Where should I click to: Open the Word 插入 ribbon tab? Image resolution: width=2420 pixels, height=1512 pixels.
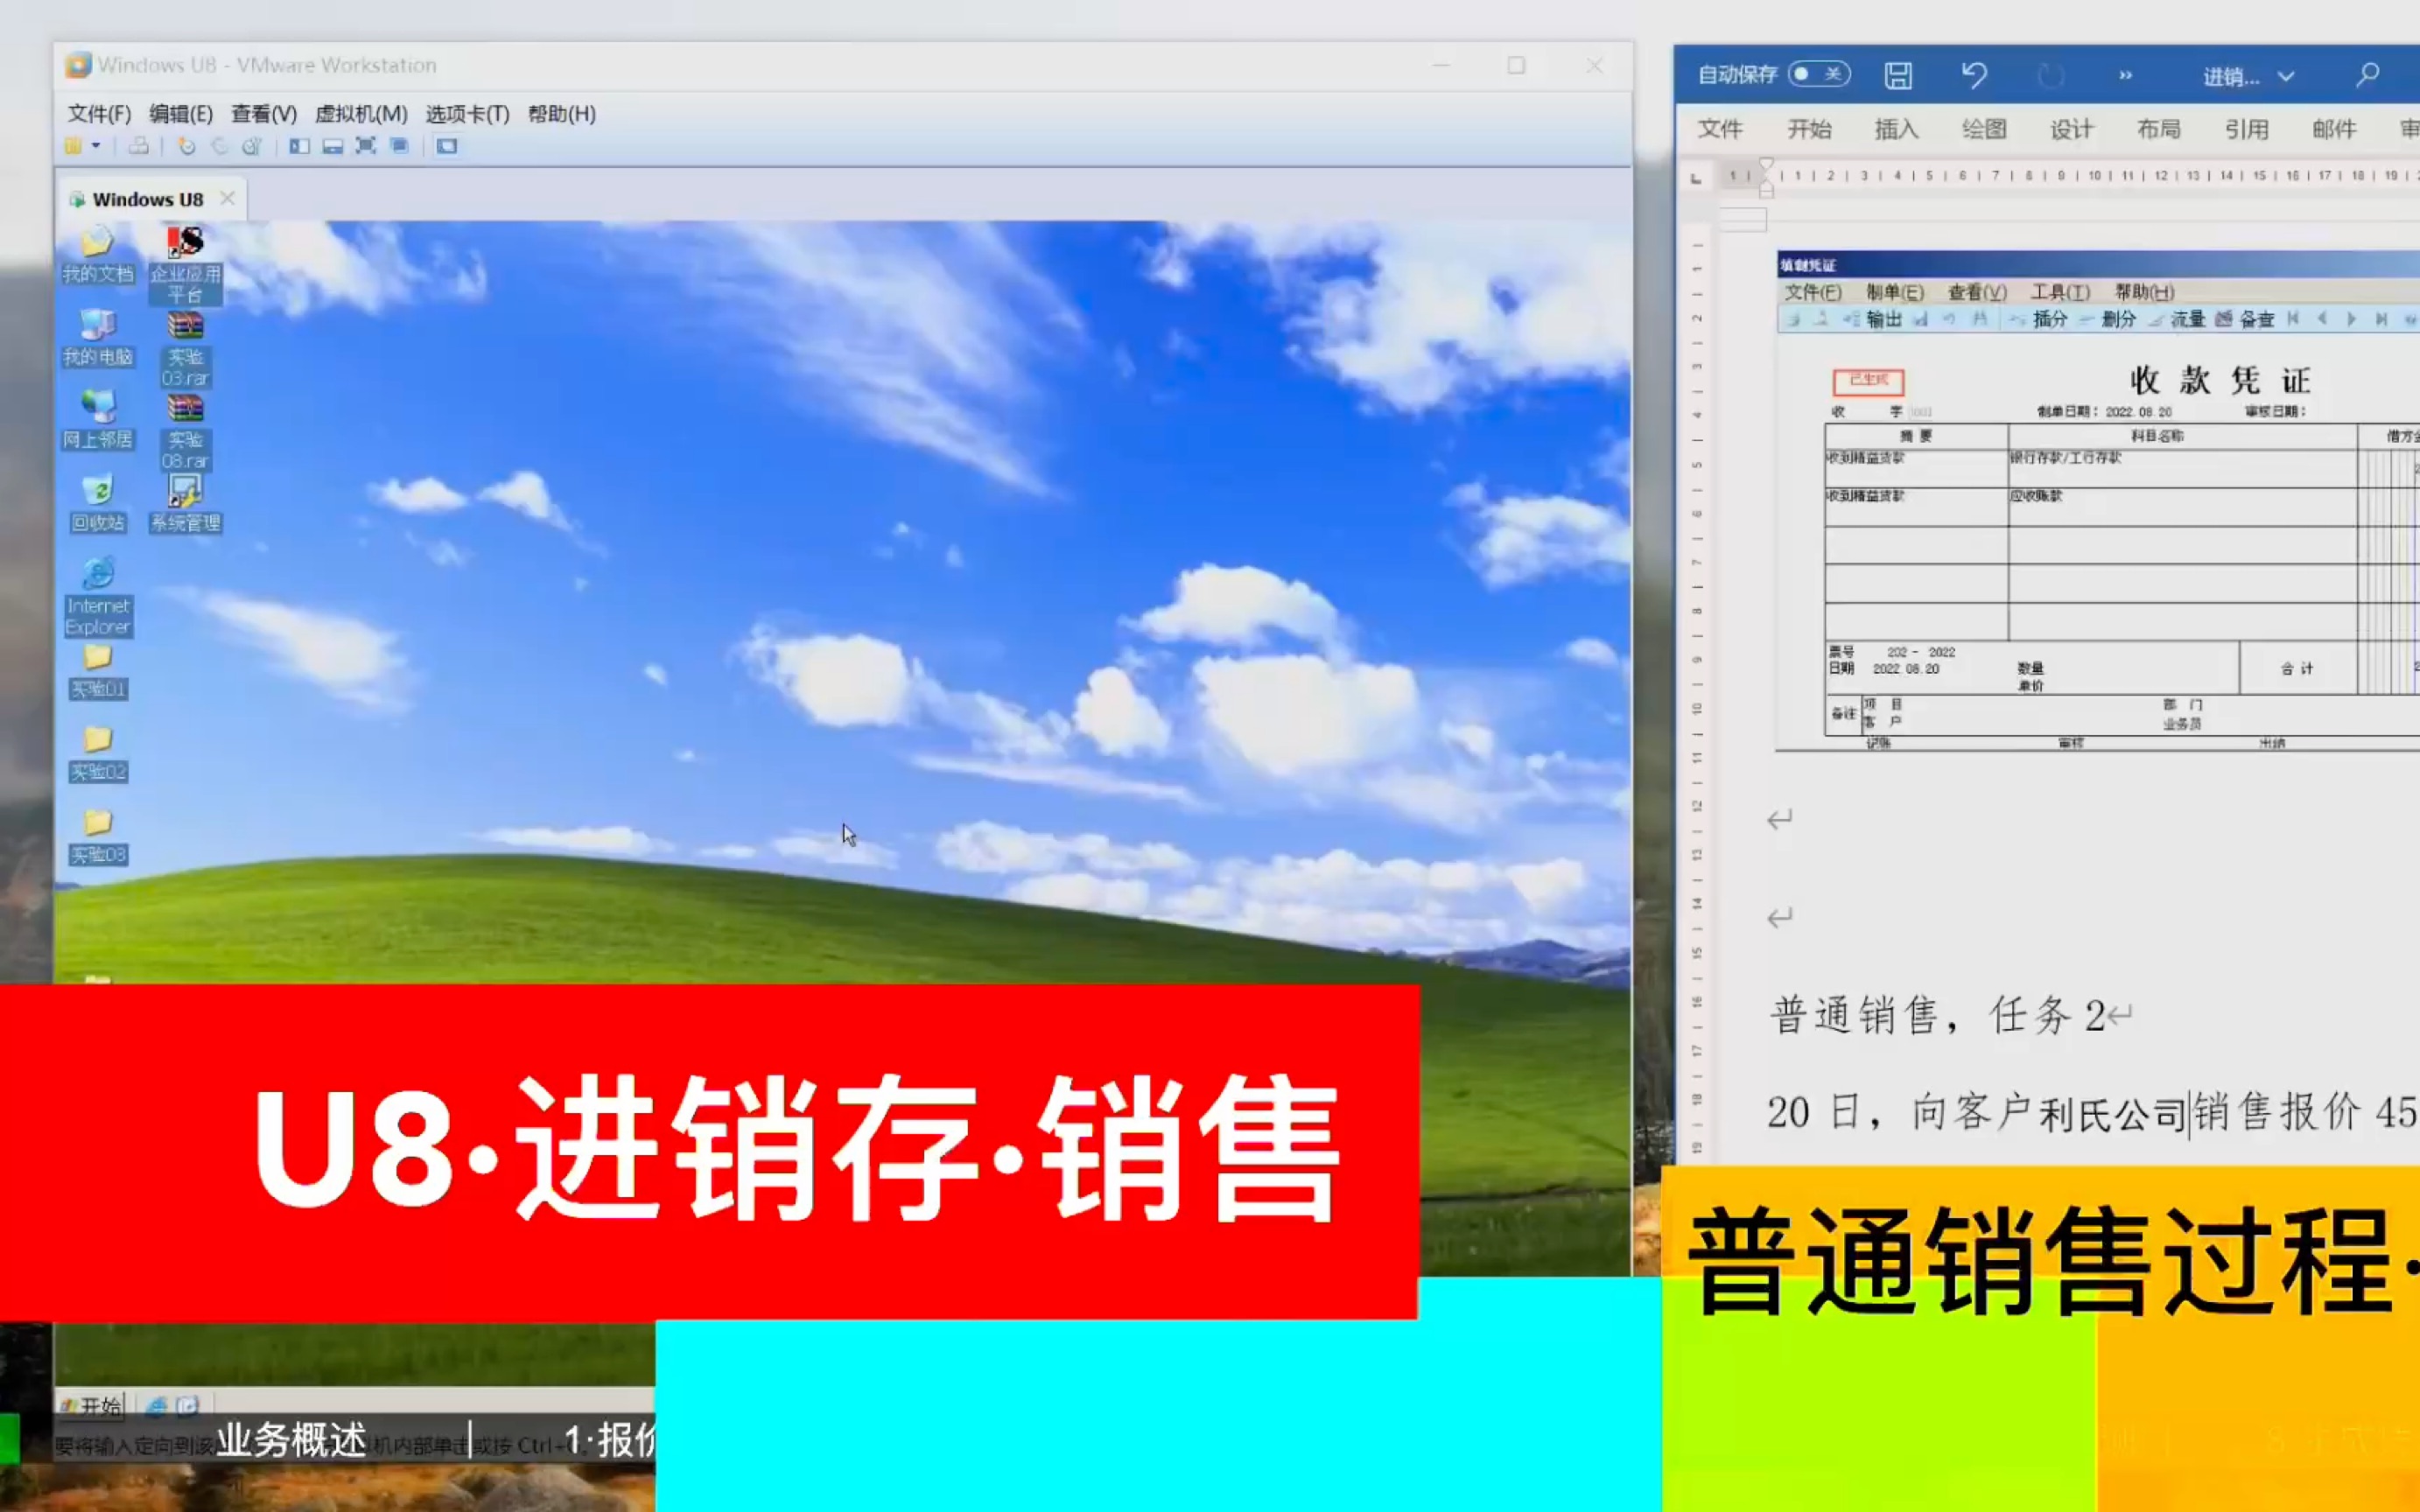(x=1896, y=129)
